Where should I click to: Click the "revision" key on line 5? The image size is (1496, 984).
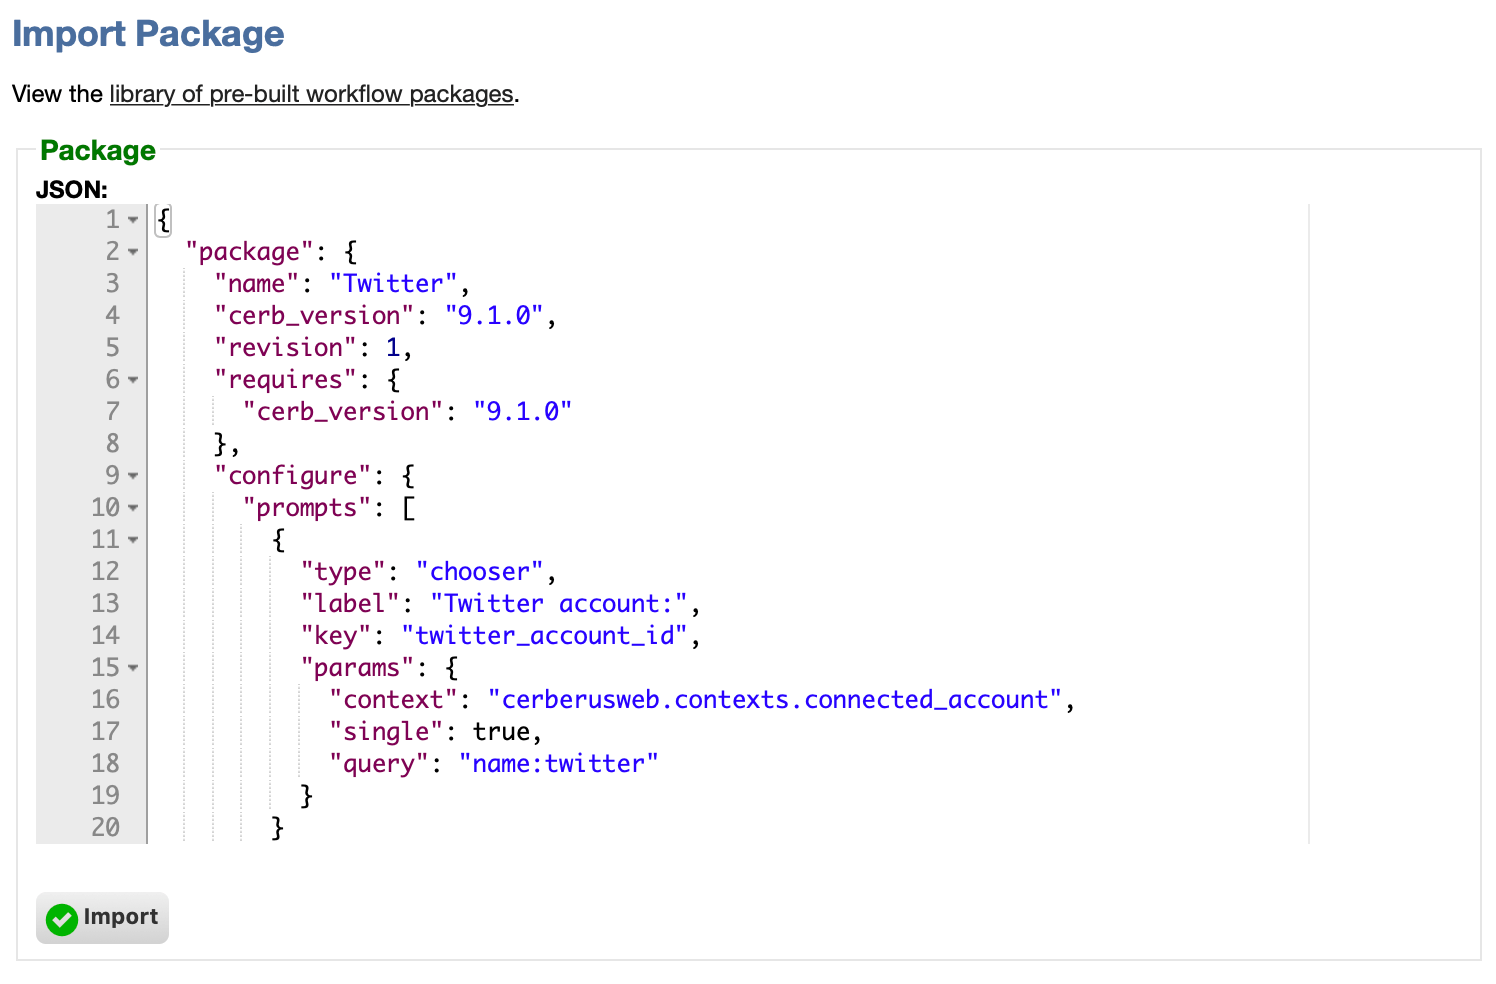coord(285,348)
